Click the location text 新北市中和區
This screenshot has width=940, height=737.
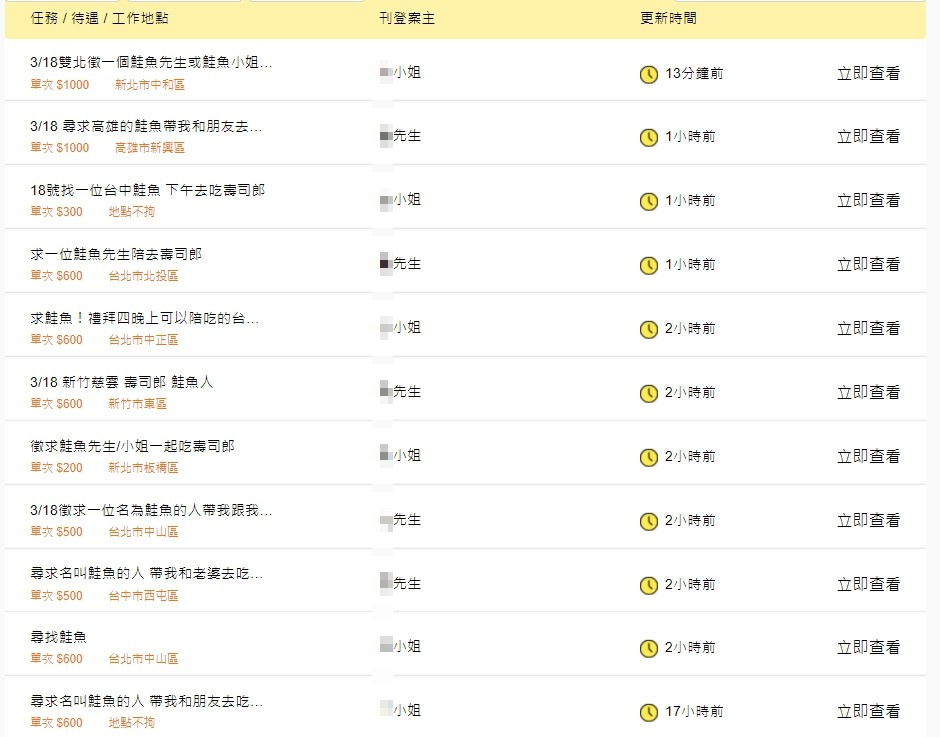(x=150, y=85)
